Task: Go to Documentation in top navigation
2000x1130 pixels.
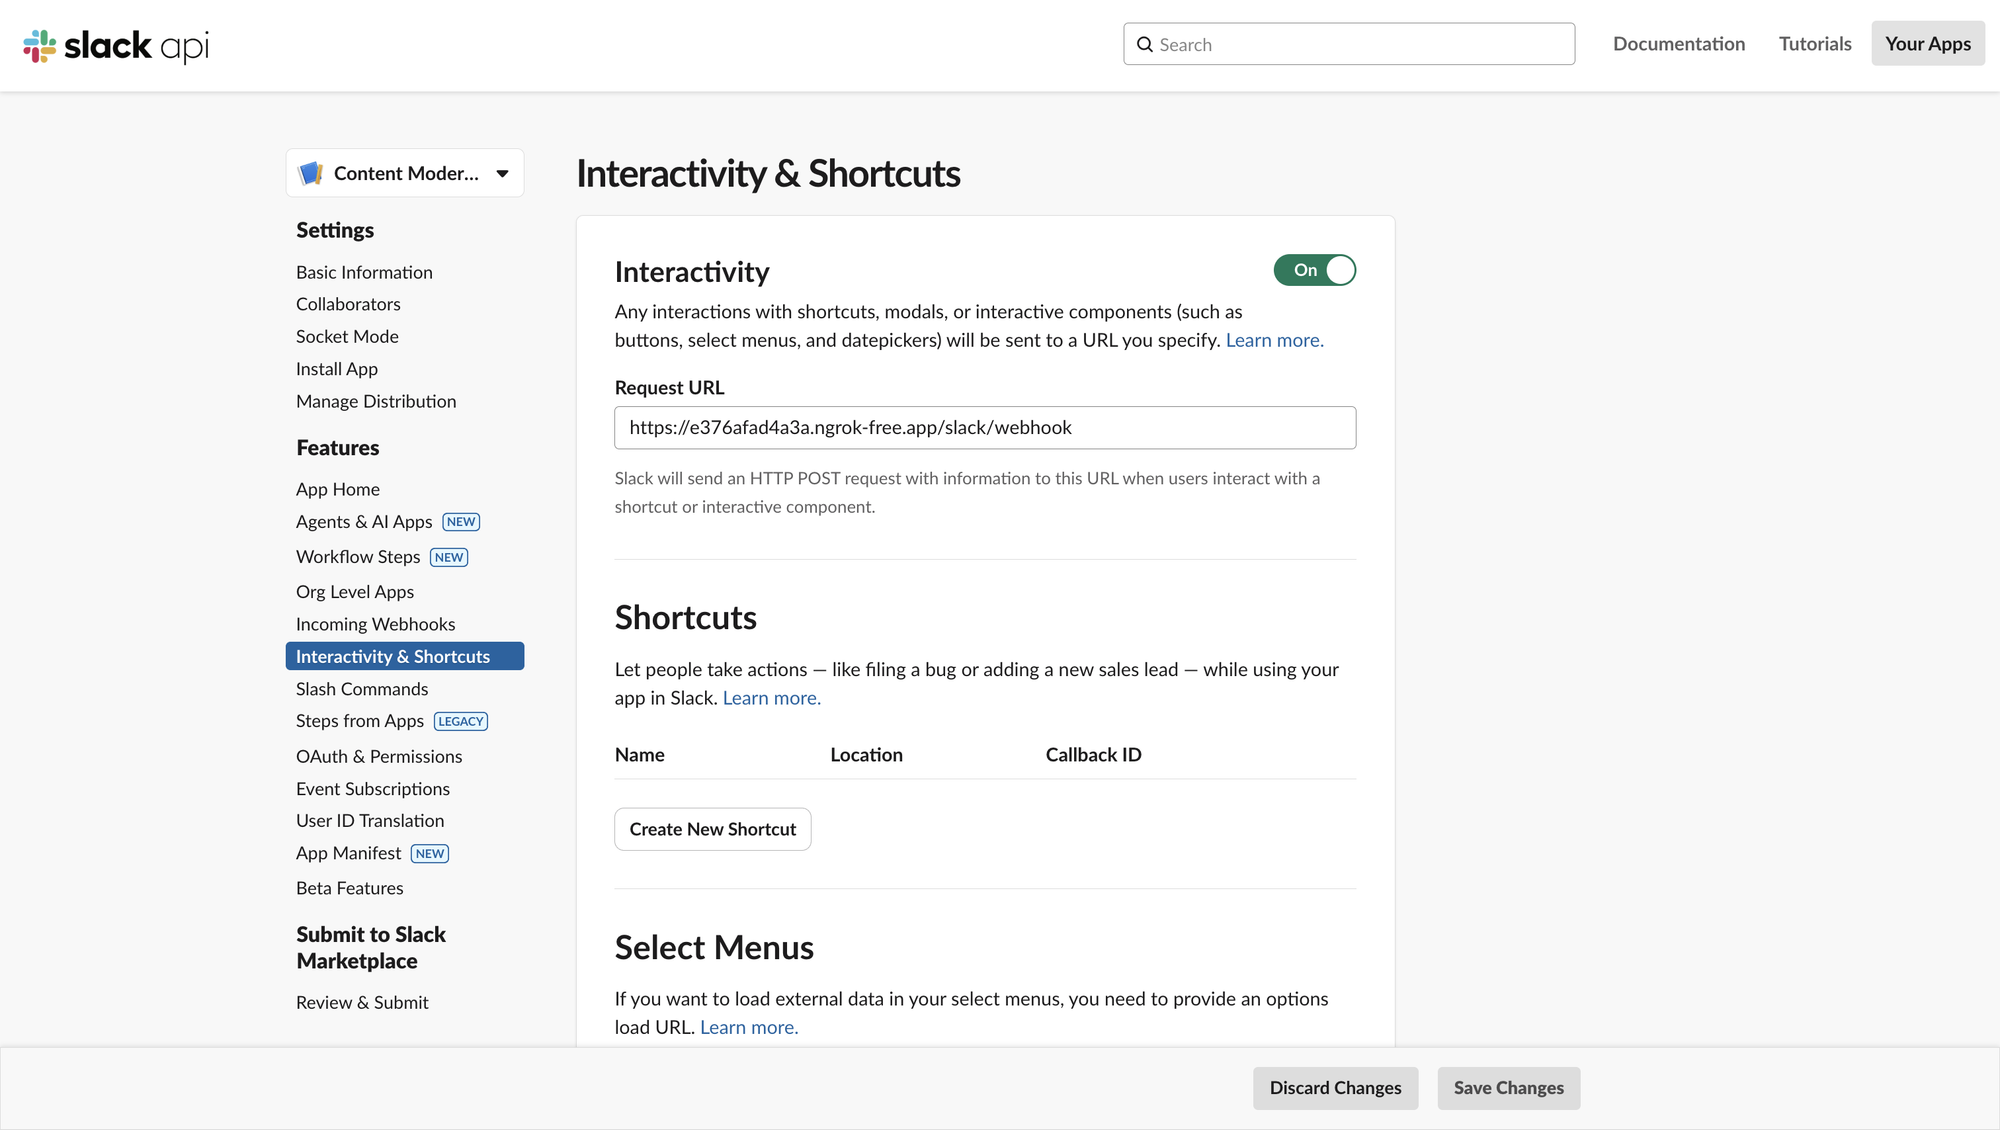Action: (1678, 44)
